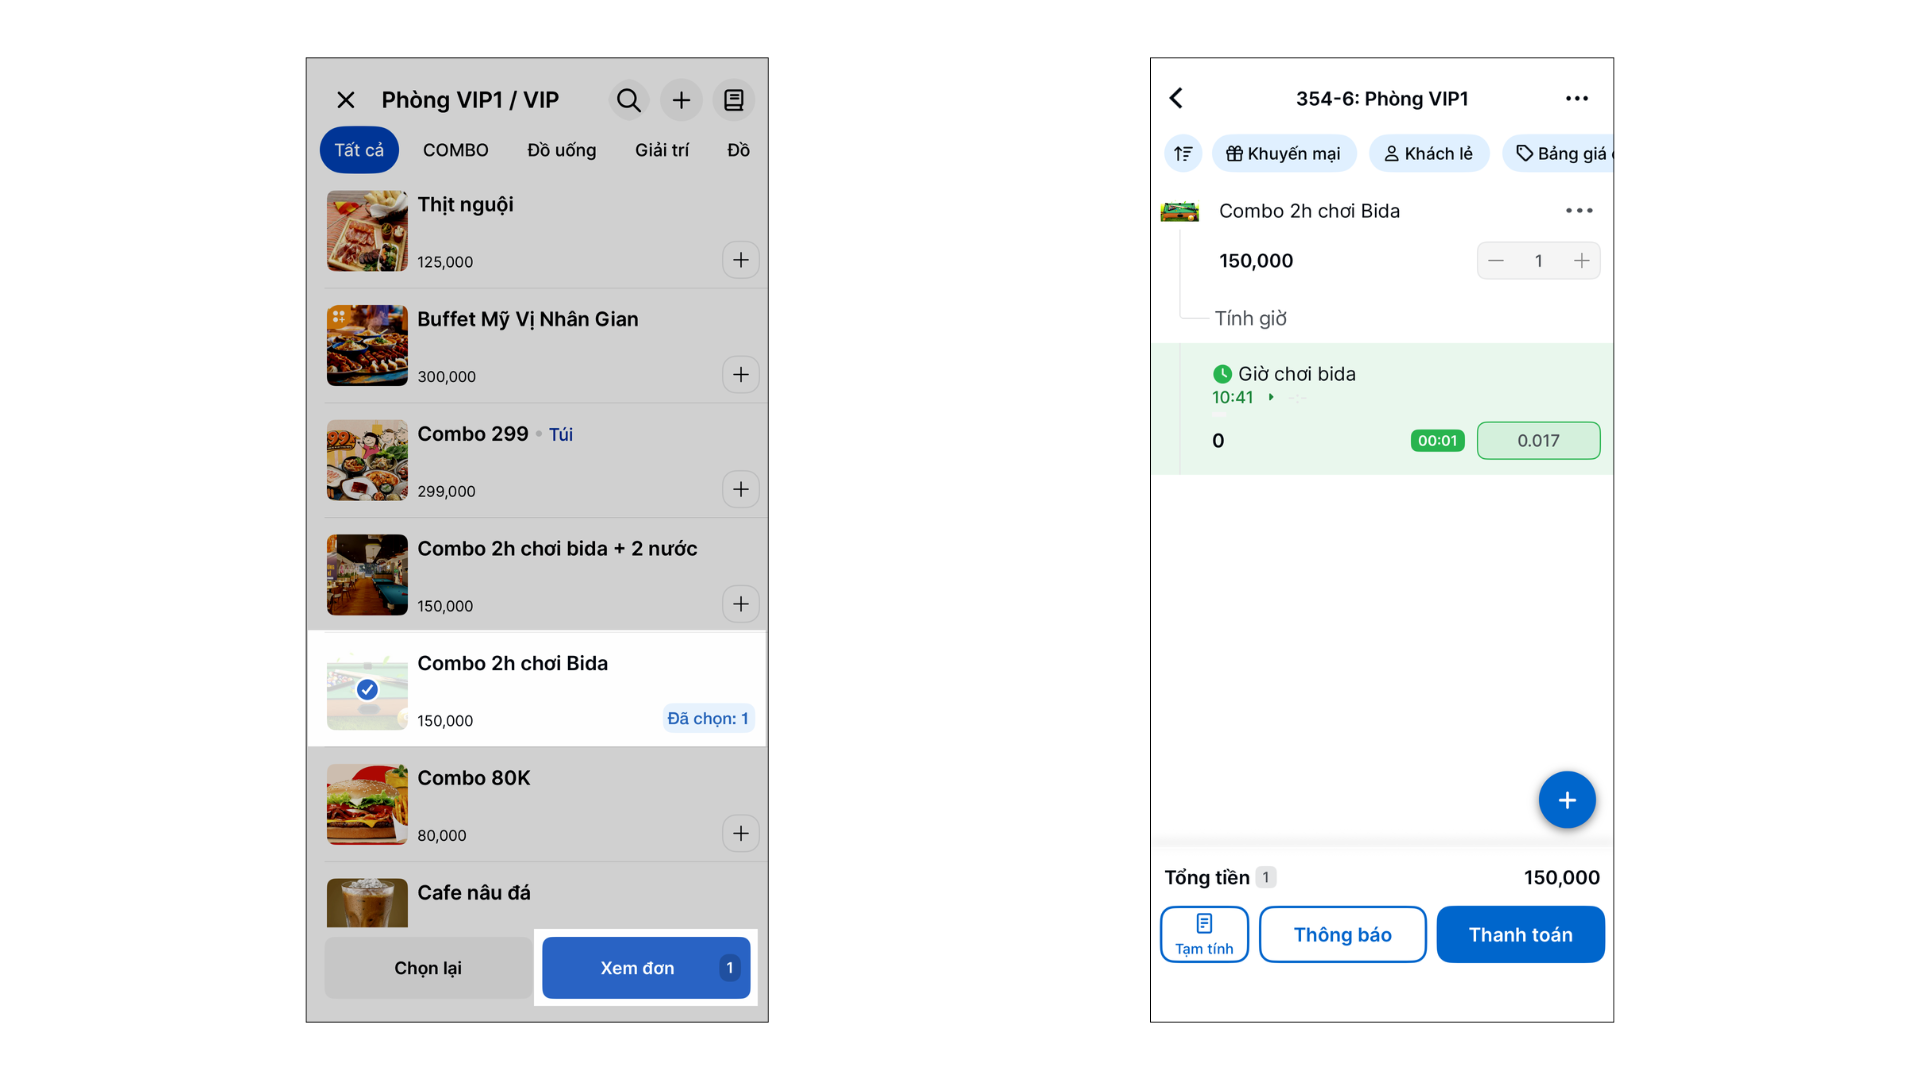Open the sort icon beside Khuyến mại

tap(1183, 153)
